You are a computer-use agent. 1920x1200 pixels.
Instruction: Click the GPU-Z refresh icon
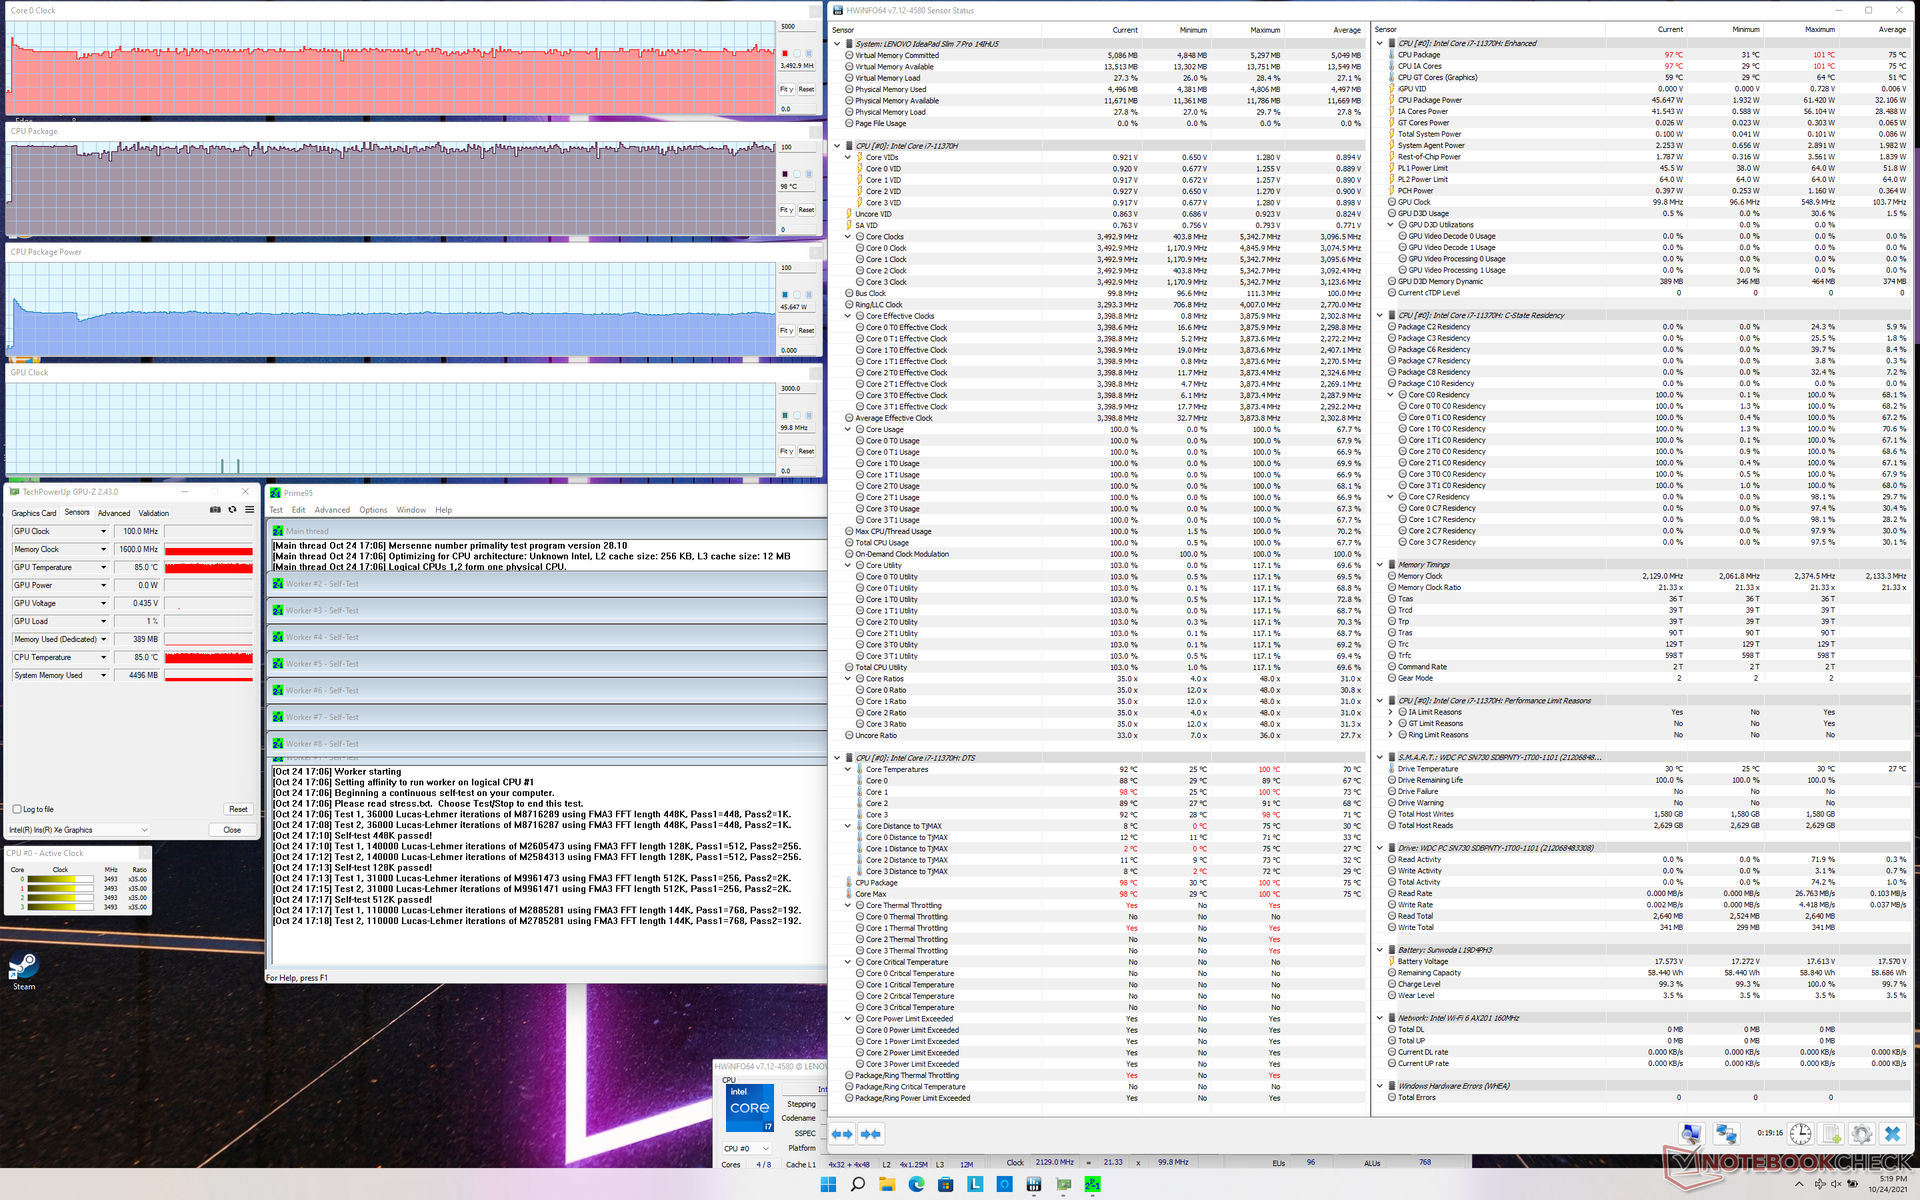(x=232, y=510)
